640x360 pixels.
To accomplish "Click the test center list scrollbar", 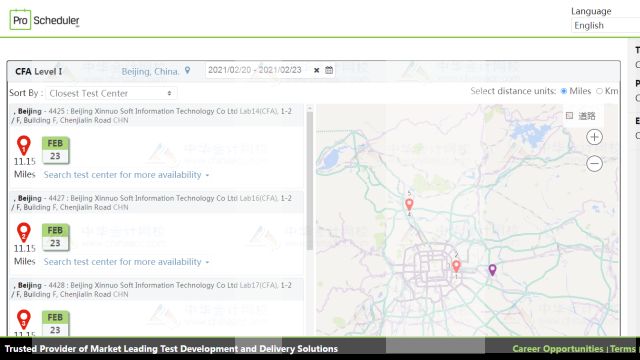I will click(310, 180).
